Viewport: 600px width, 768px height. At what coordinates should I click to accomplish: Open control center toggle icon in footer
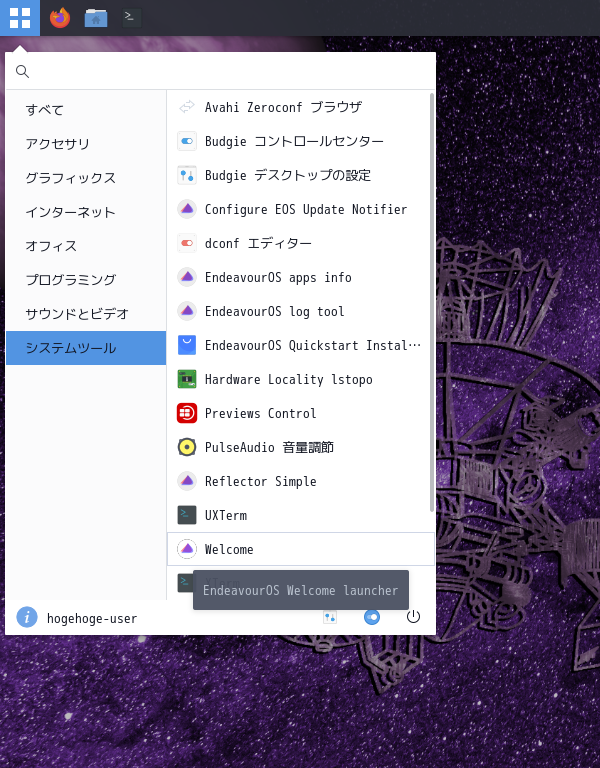pyautogui.click(x=372, y=617)
